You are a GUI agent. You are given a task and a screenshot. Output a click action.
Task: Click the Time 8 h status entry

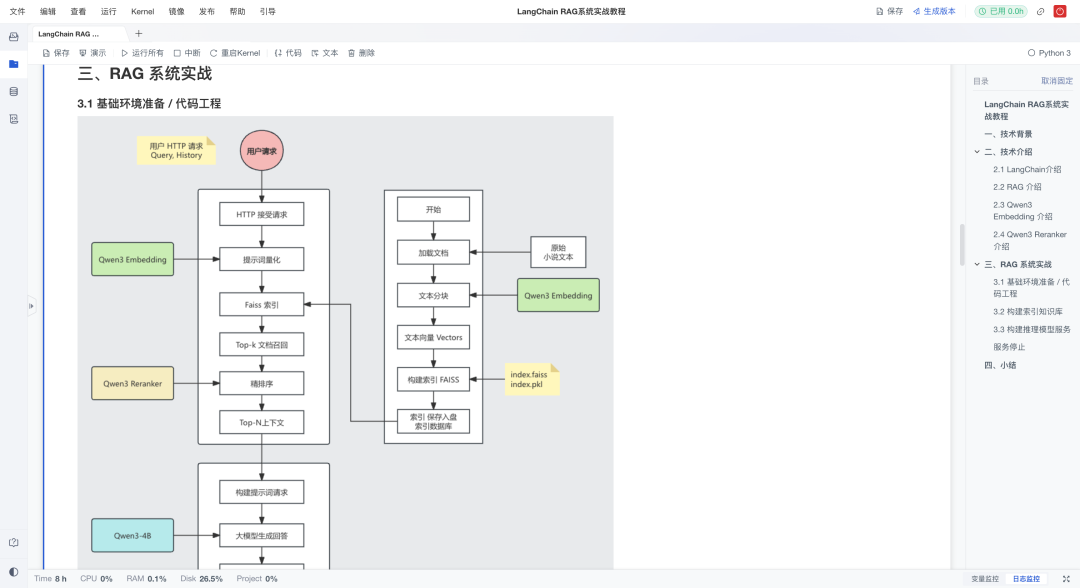[x=50, y=579]
